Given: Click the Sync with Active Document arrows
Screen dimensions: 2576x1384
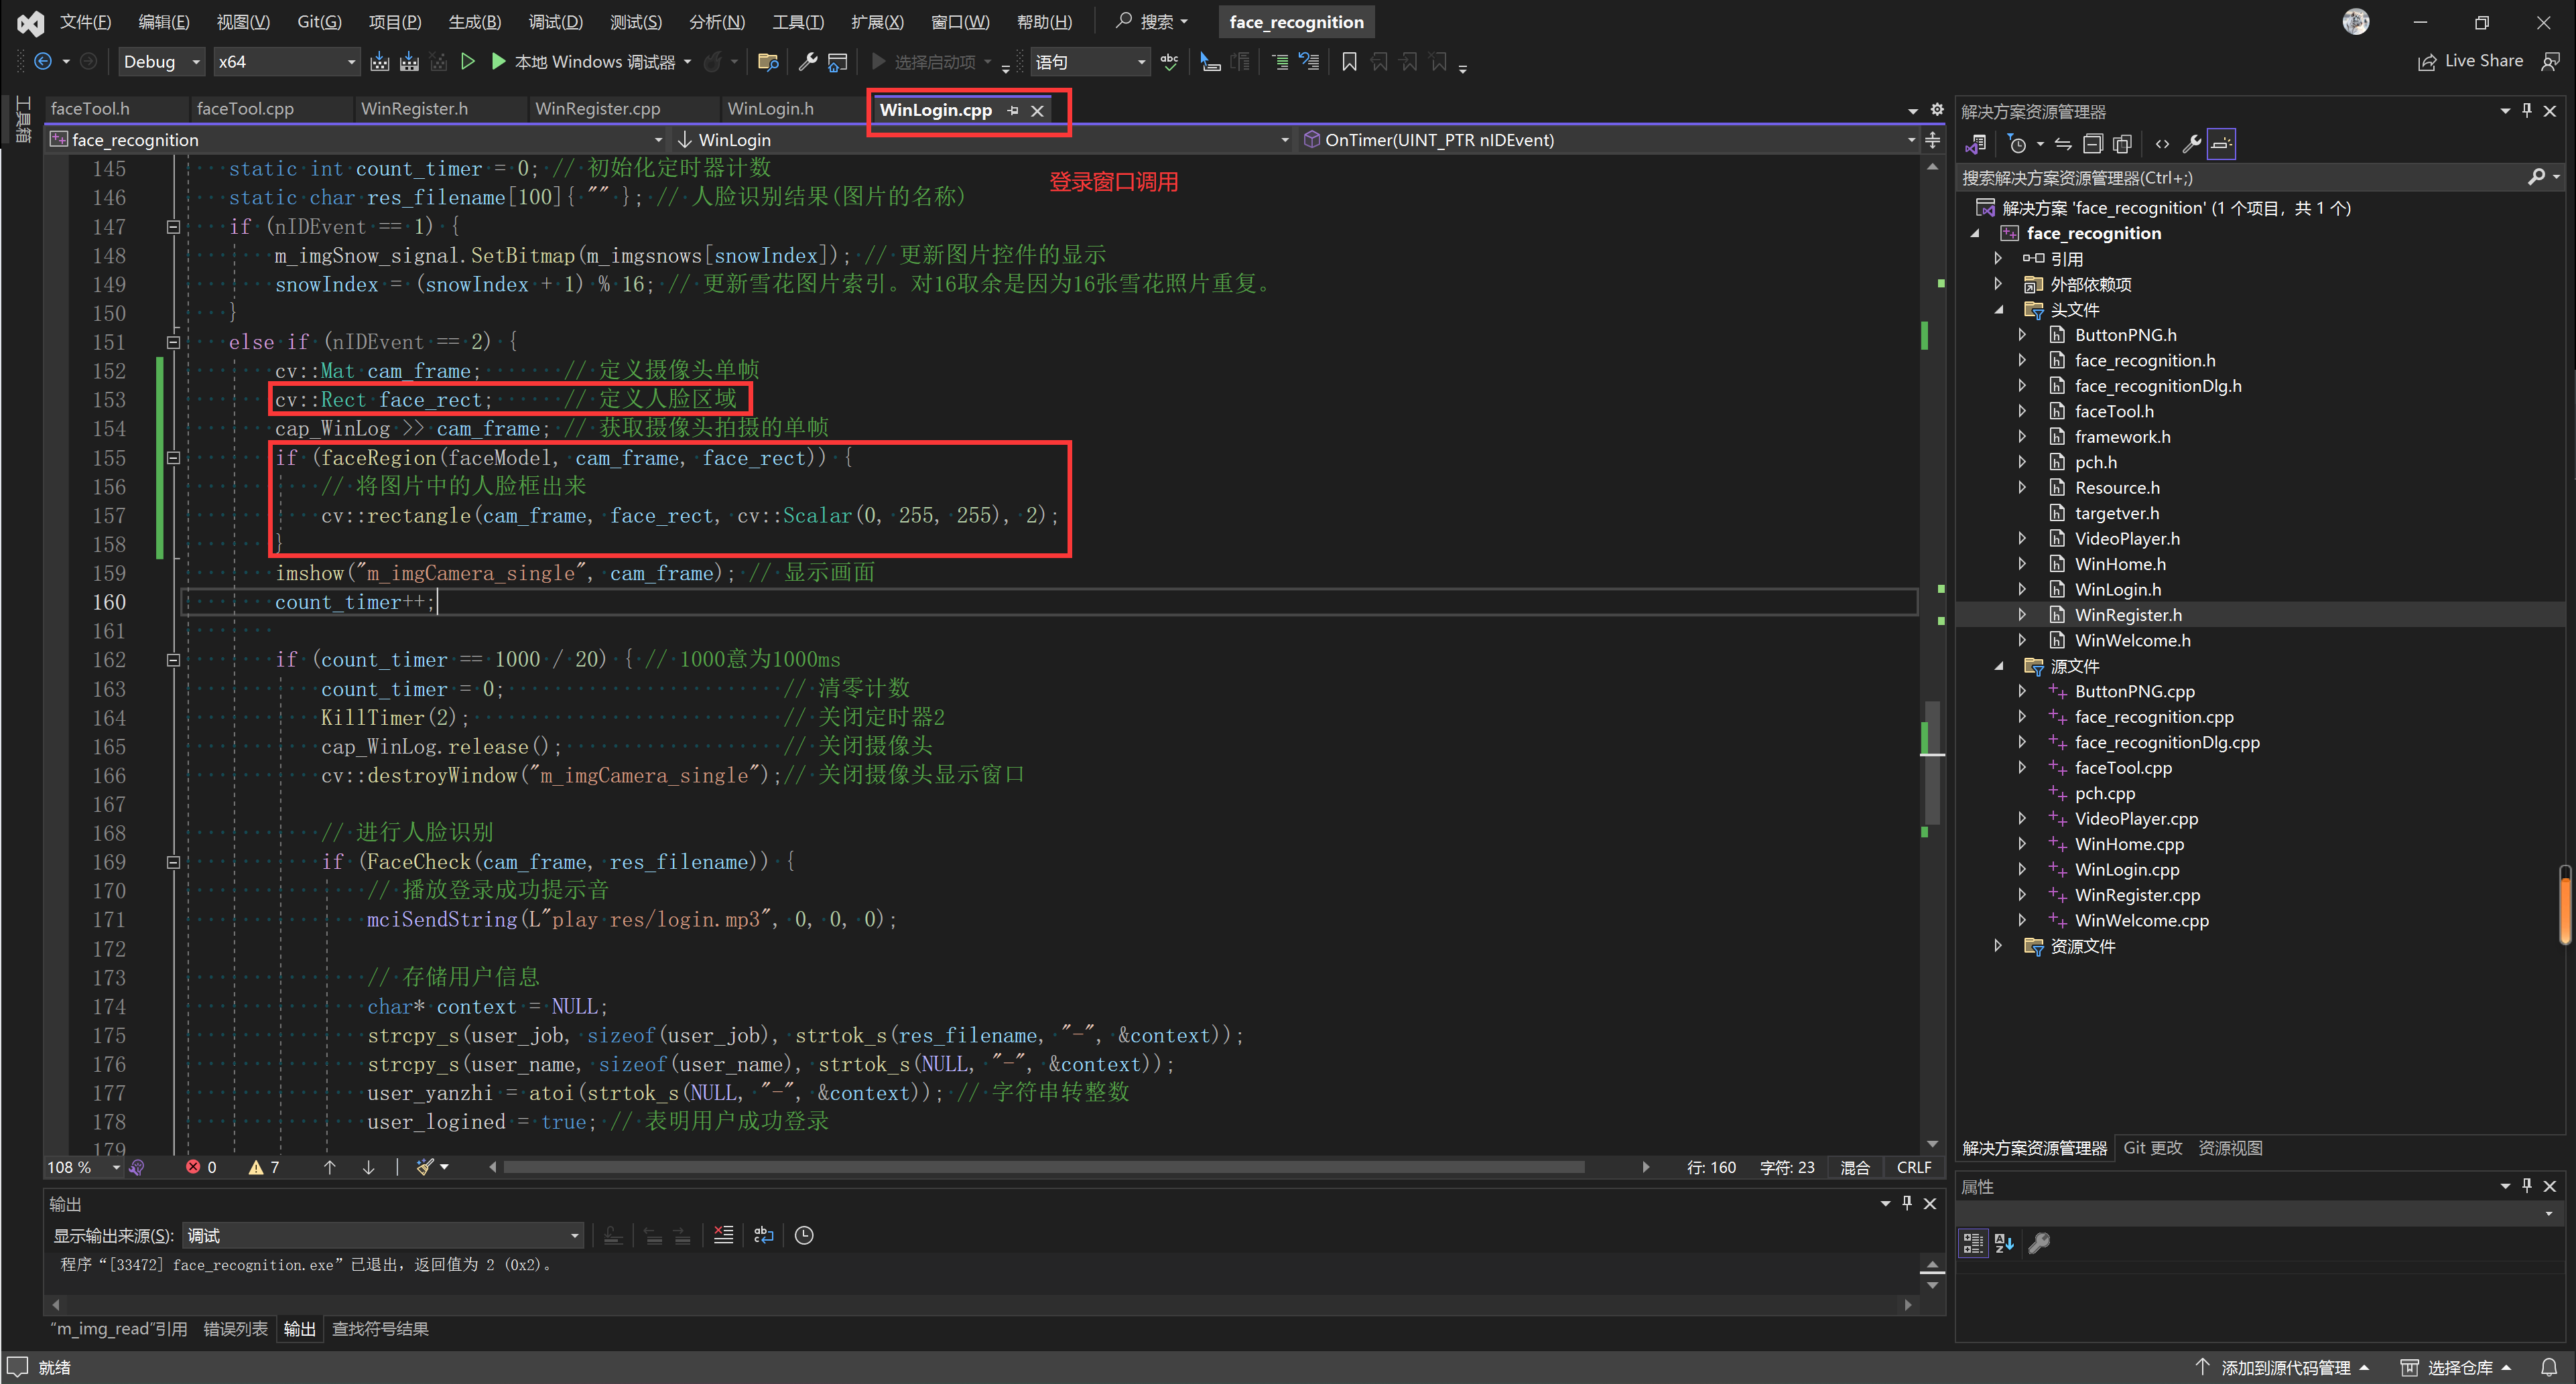Looking at the screenshot, I should coord(2063,144).
